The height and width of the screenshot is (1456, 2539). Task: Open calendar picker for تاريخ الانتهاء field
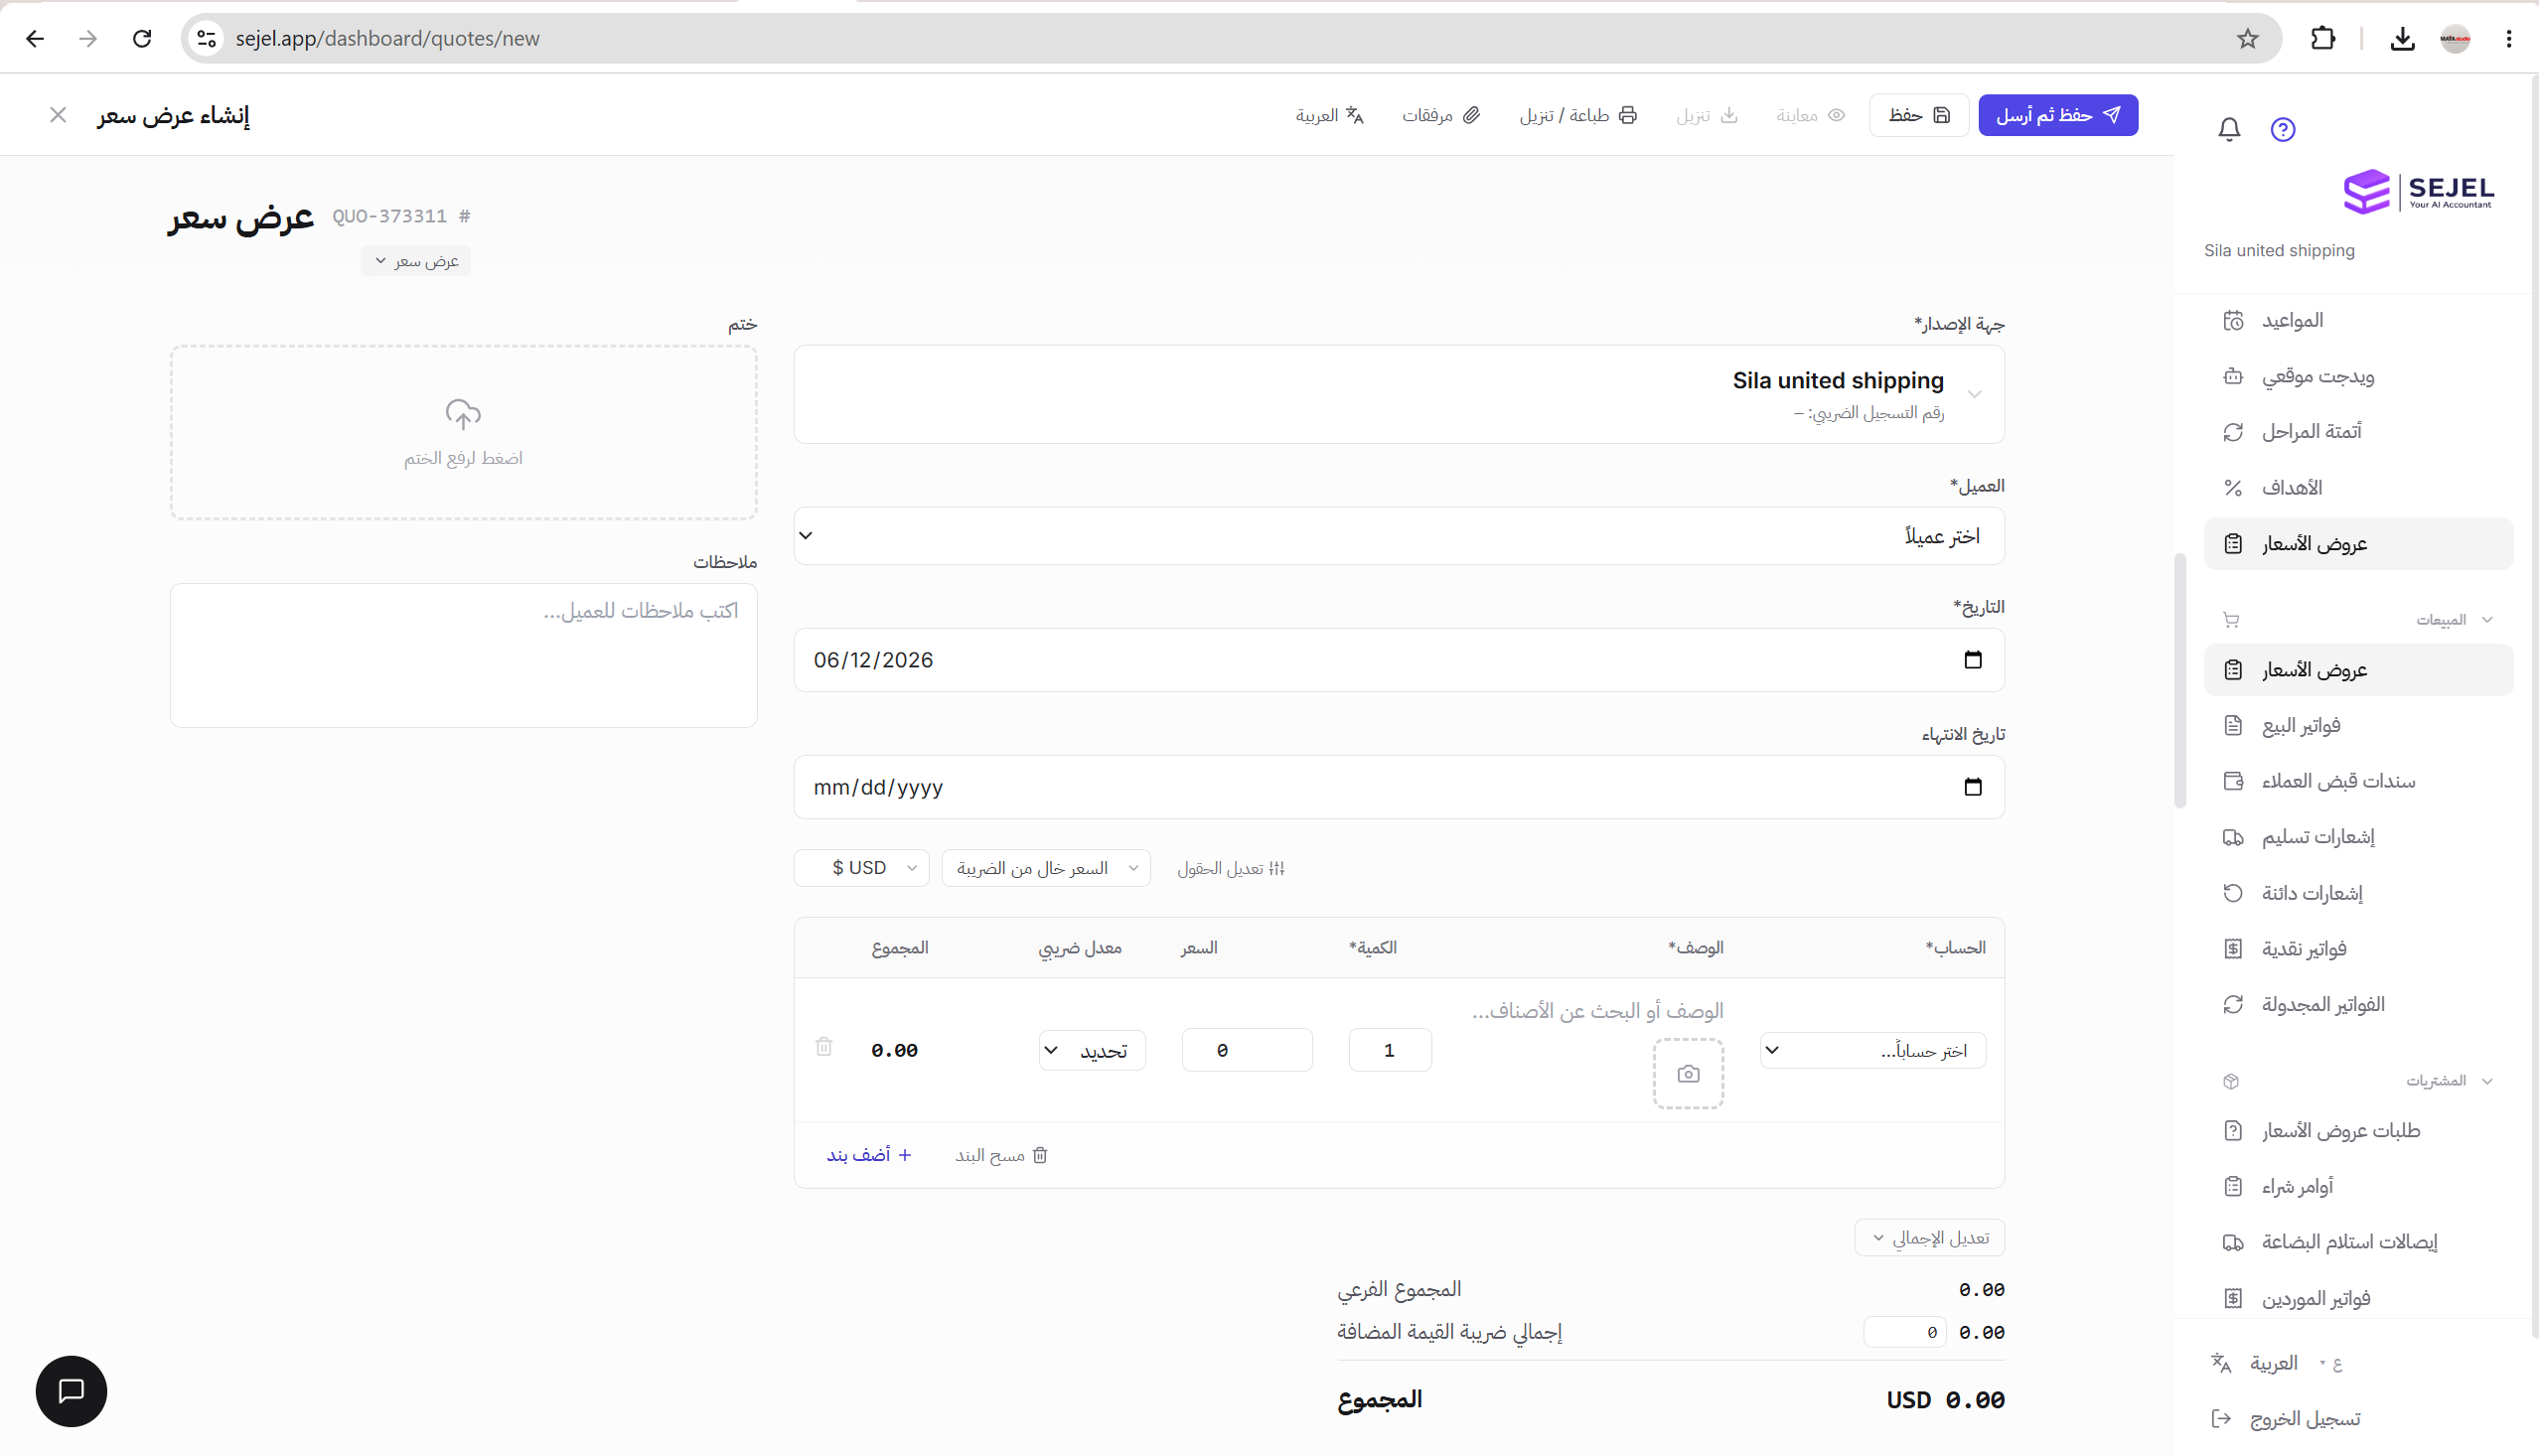click(x=1972, y=786)
